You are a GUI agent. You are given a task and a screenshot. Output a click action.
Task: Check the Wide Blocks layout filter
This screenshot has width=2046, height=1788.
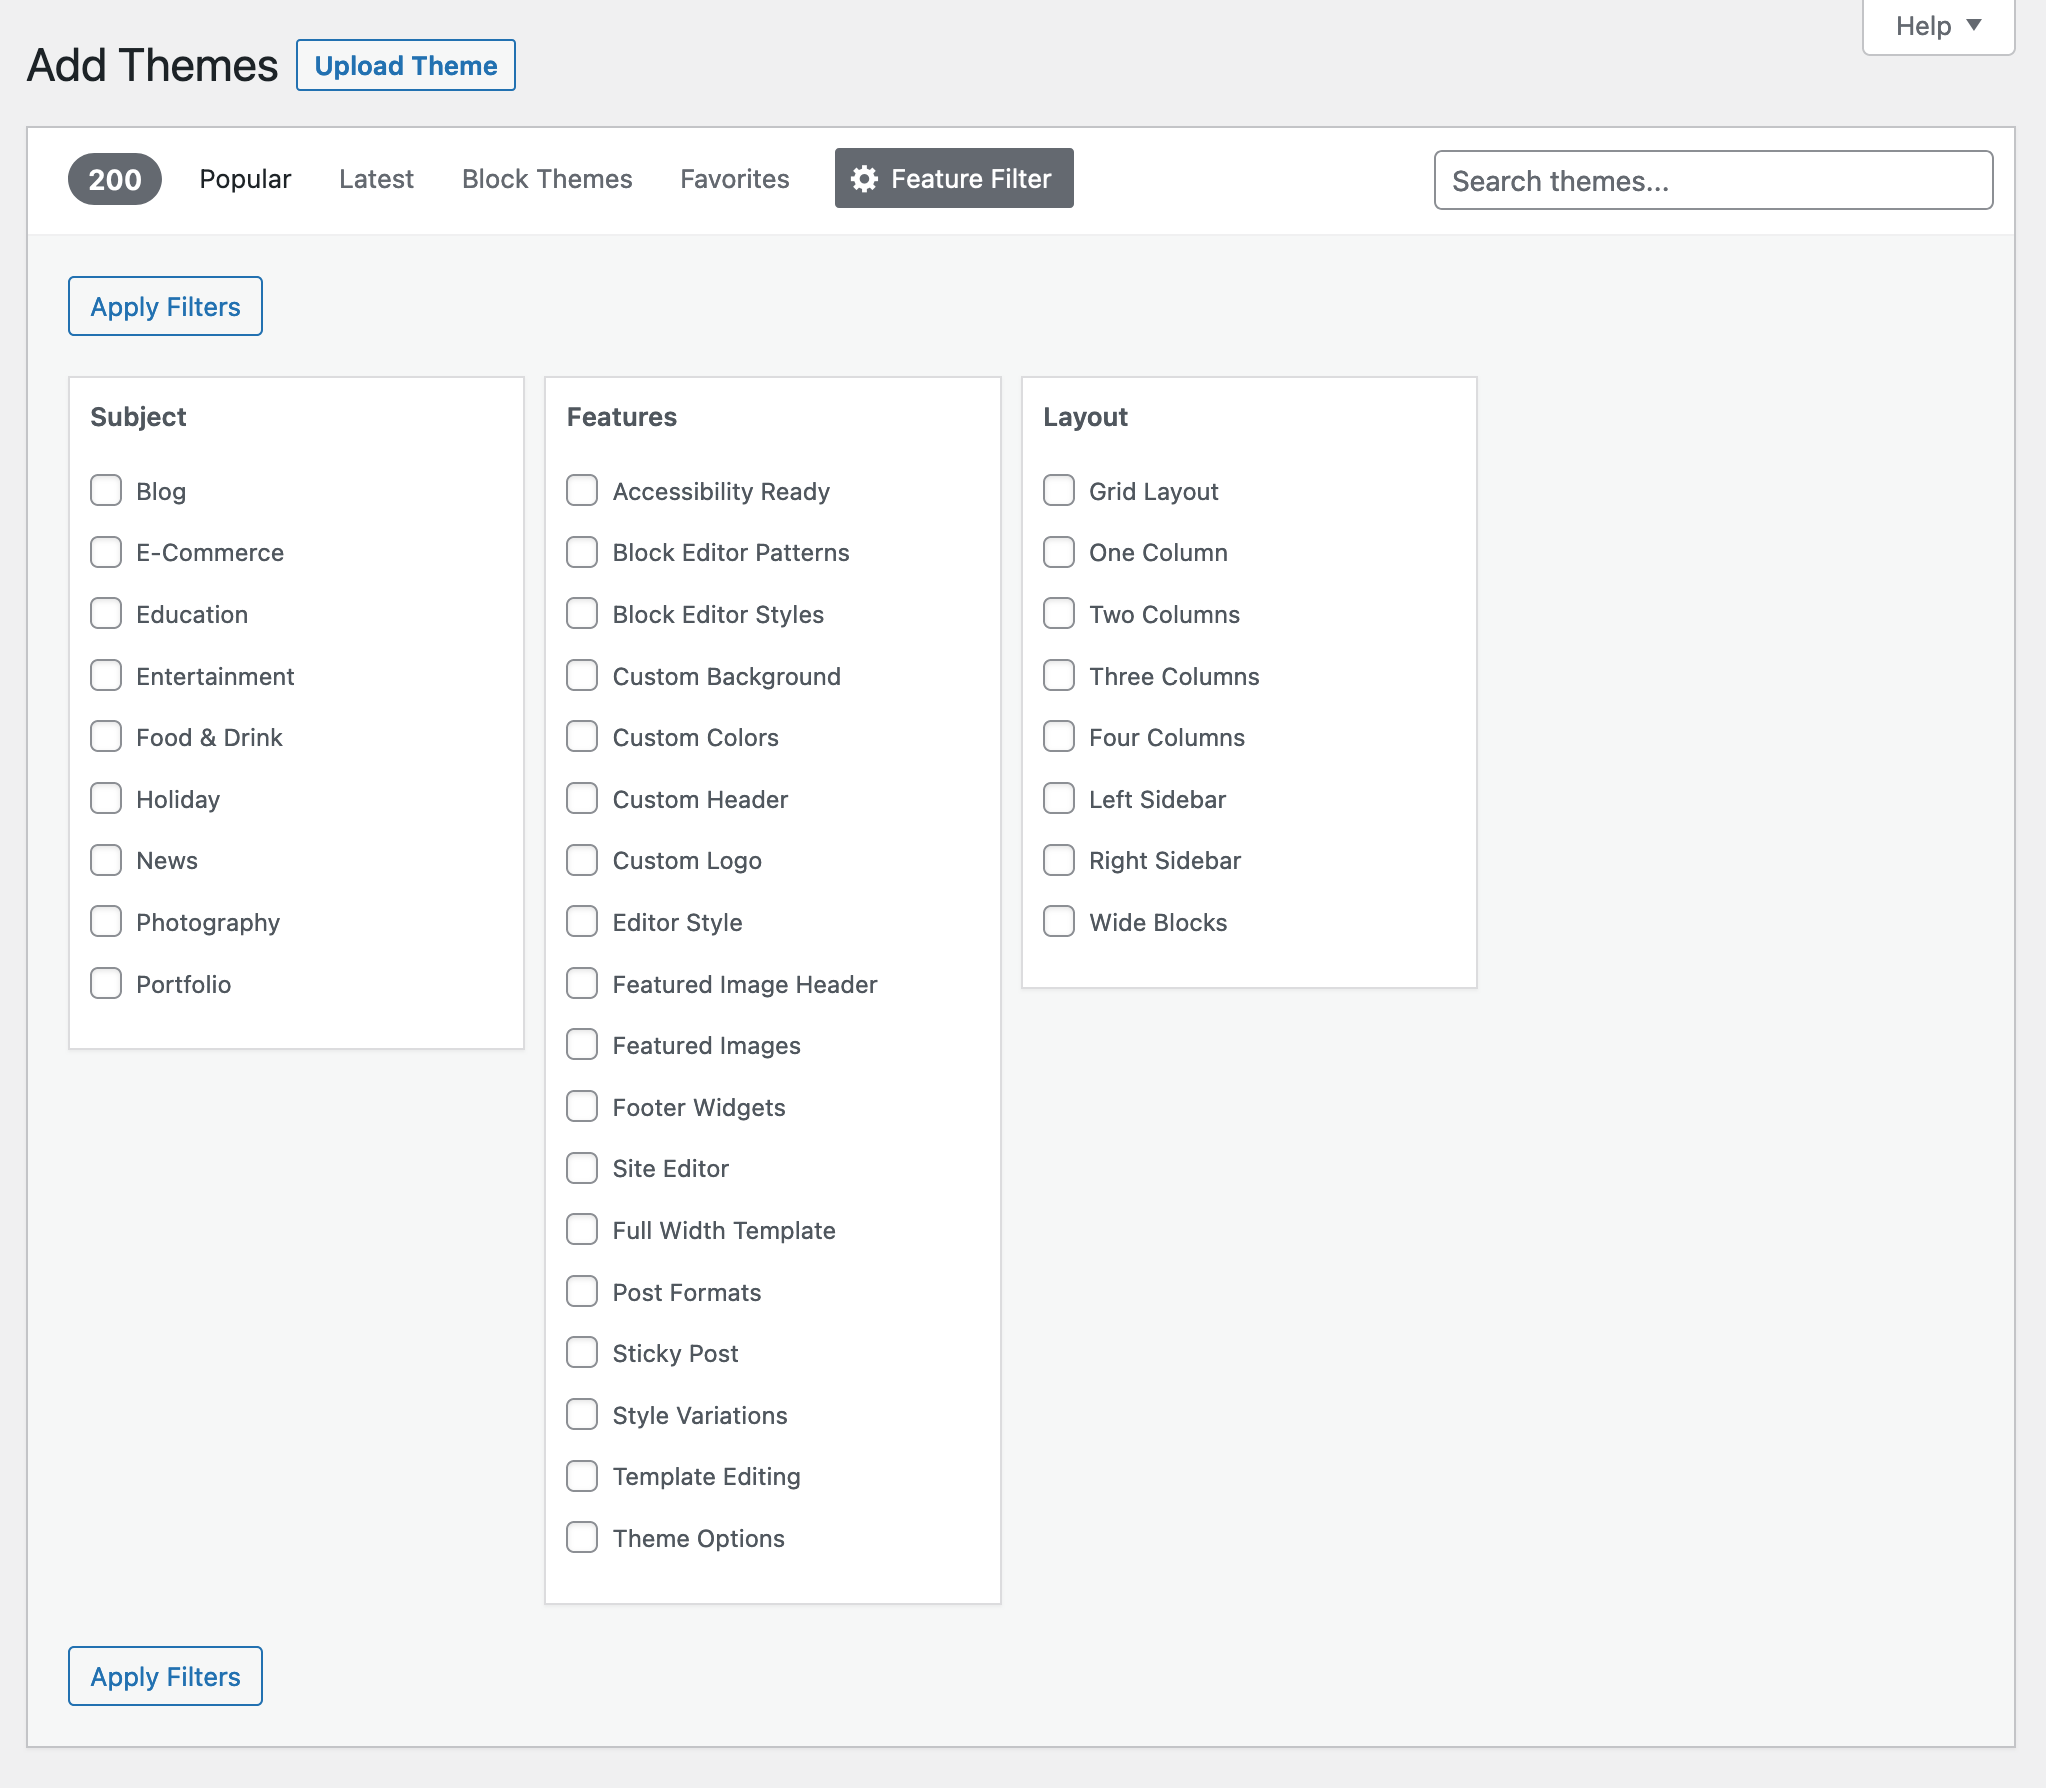tap(1059, 921)
